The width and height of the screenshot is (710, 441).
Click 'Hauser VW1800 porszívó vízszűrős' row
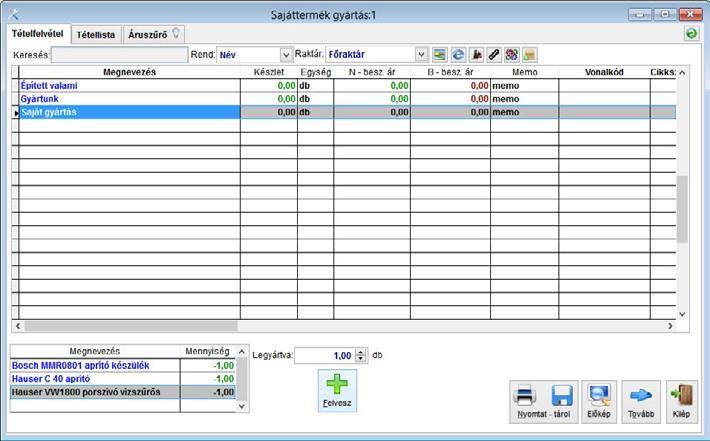point(123,392)
